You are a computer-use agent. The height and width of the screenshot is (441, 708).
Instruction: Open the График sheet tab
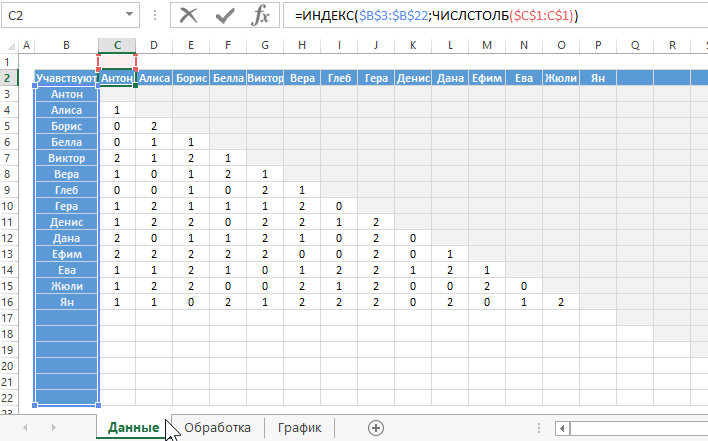click(x=299, y=427)
